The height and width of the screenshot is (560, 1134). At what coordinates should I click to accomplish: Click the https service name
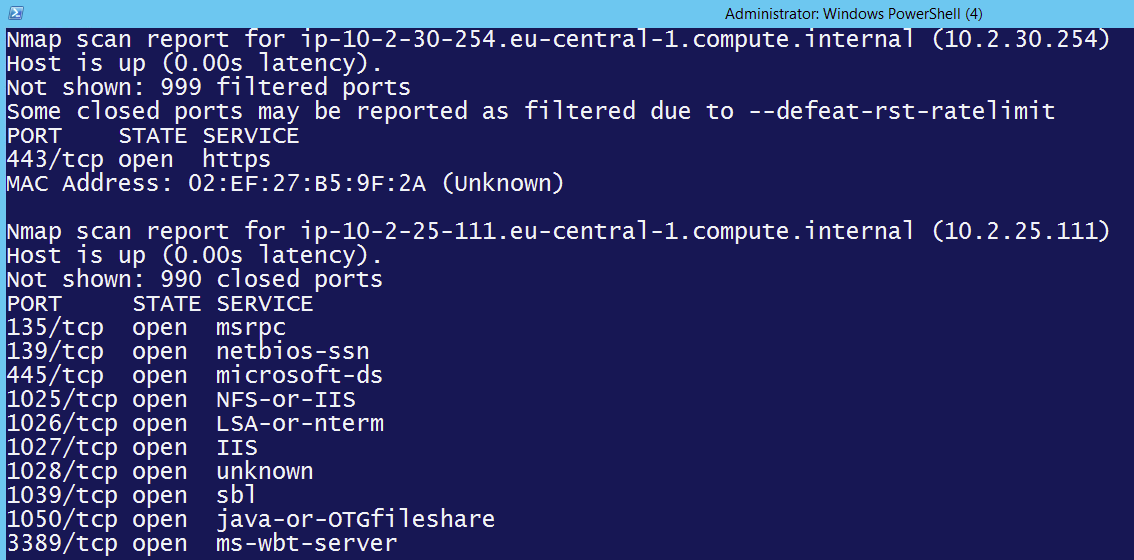(x=236, y=159)
